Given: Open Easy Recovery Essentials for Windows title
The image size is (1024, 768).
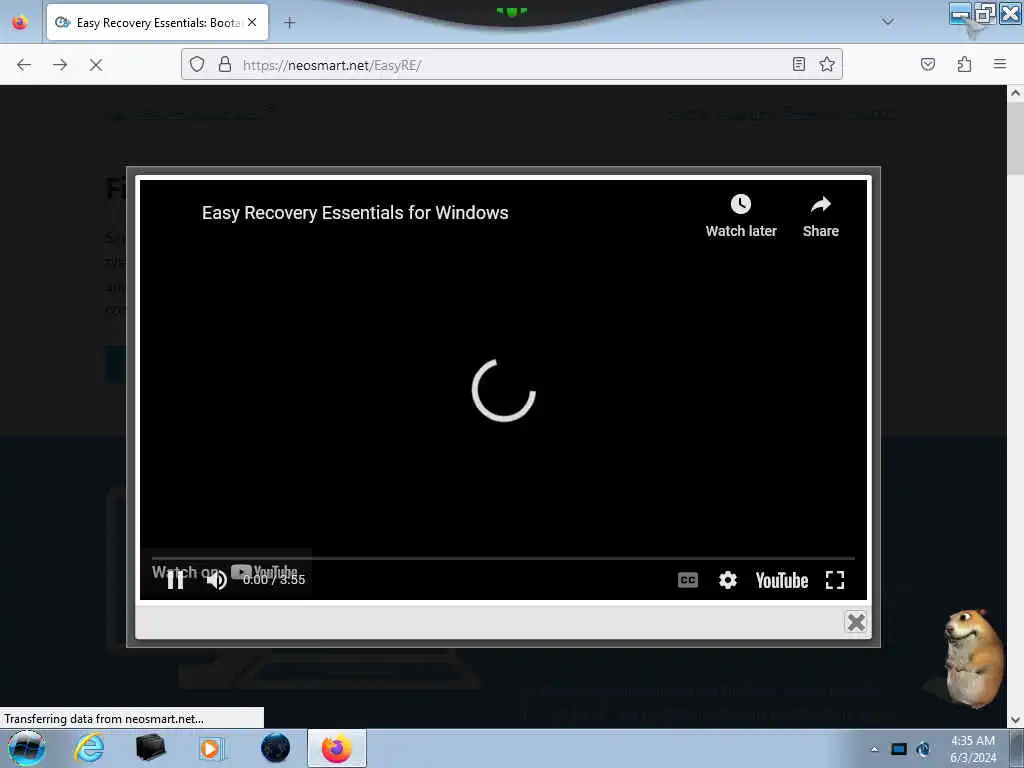Looking at the screenshot, I should click(x=355, y=213).
